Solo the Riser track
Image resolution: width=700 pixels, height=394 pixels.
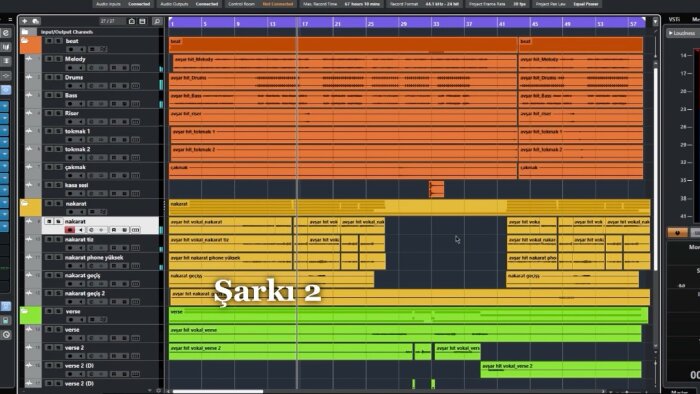58,113
